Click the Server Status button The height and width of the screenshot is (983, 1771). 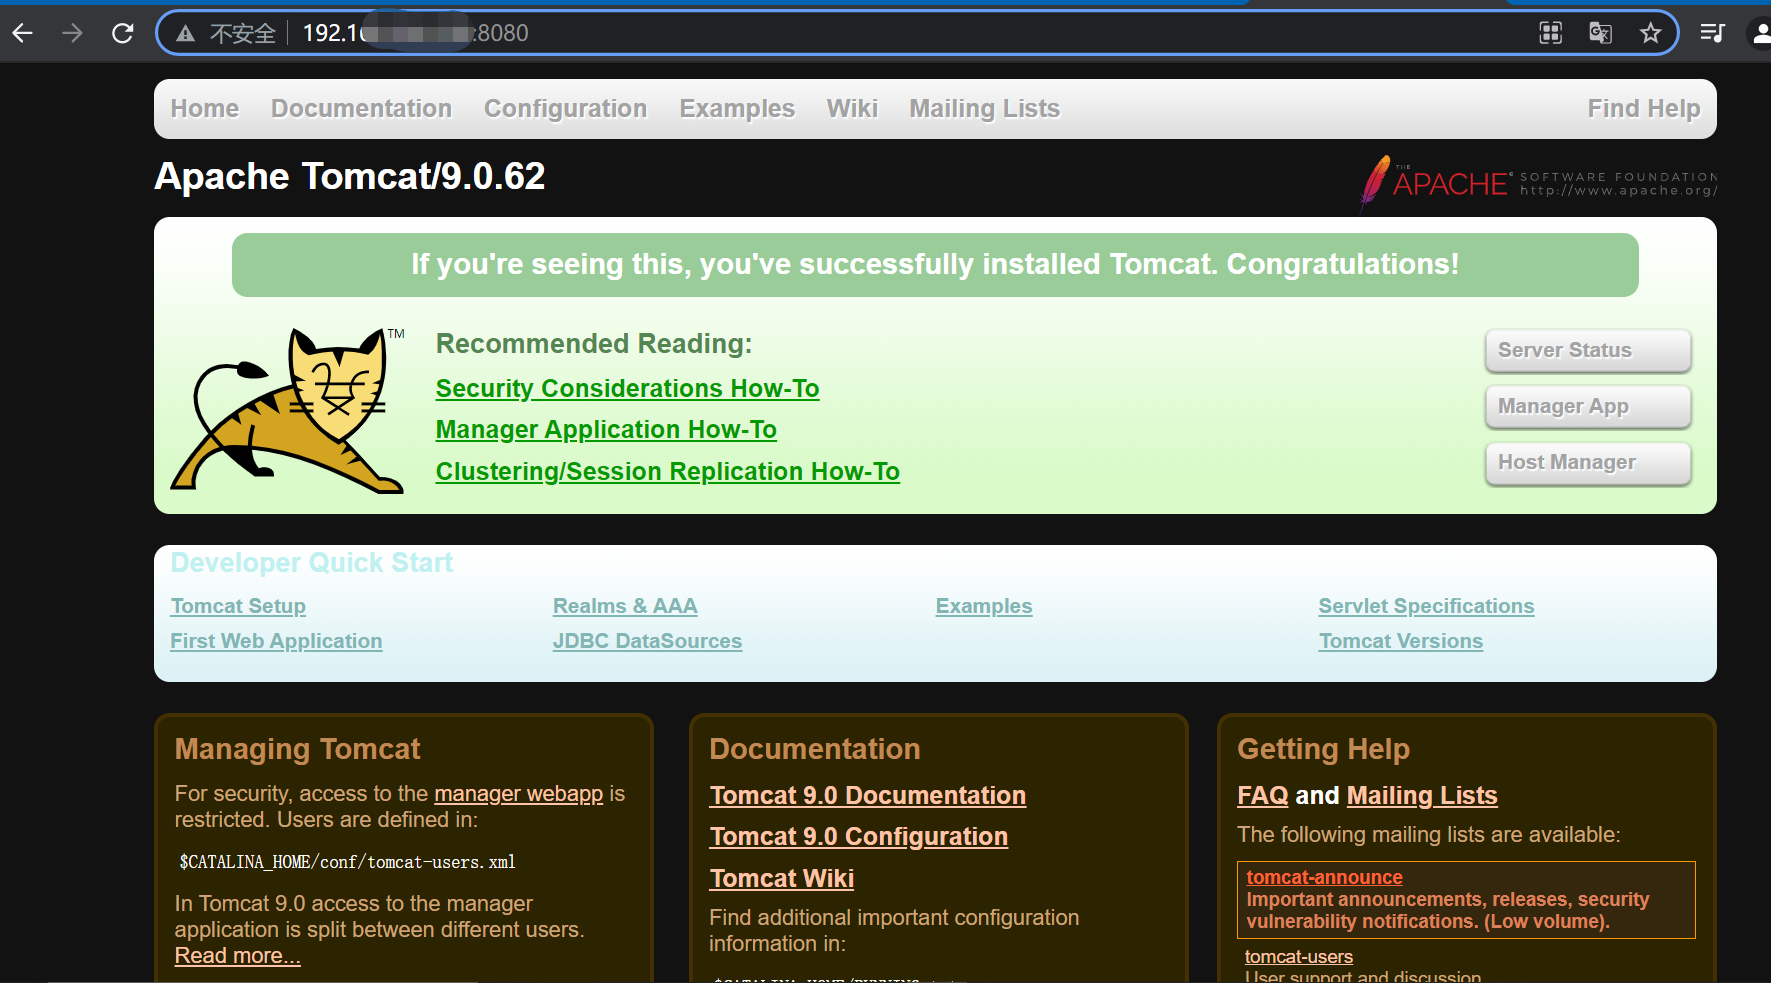[1588, 350]
